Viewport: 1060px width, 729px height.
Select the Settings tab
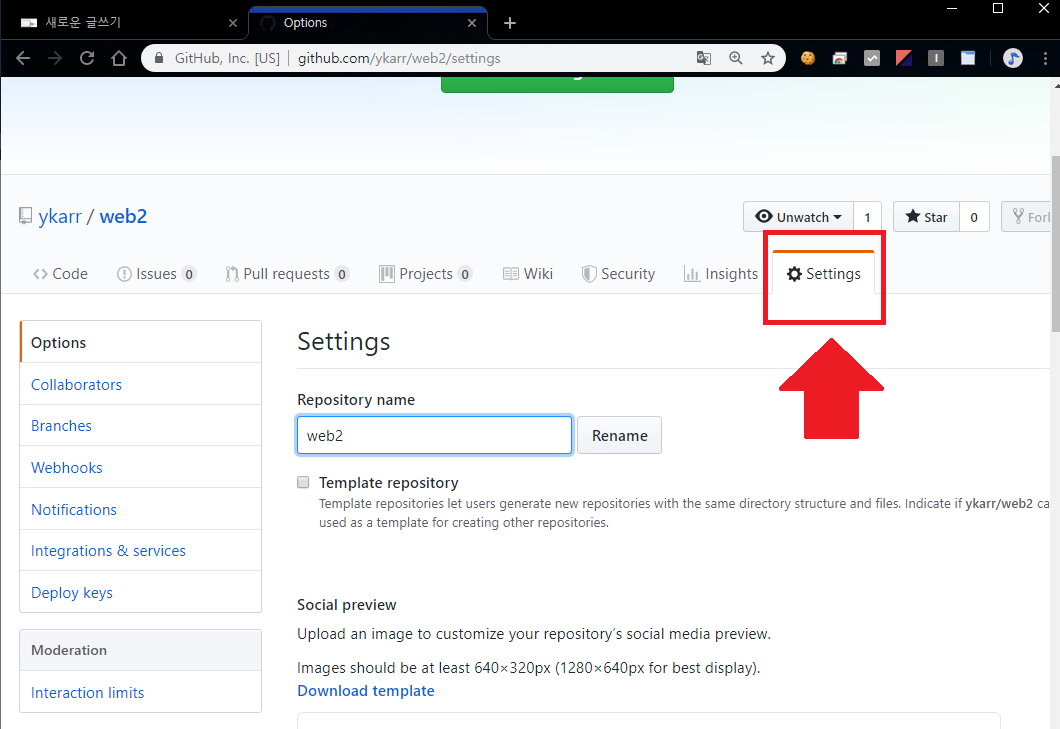coord(823,274)
